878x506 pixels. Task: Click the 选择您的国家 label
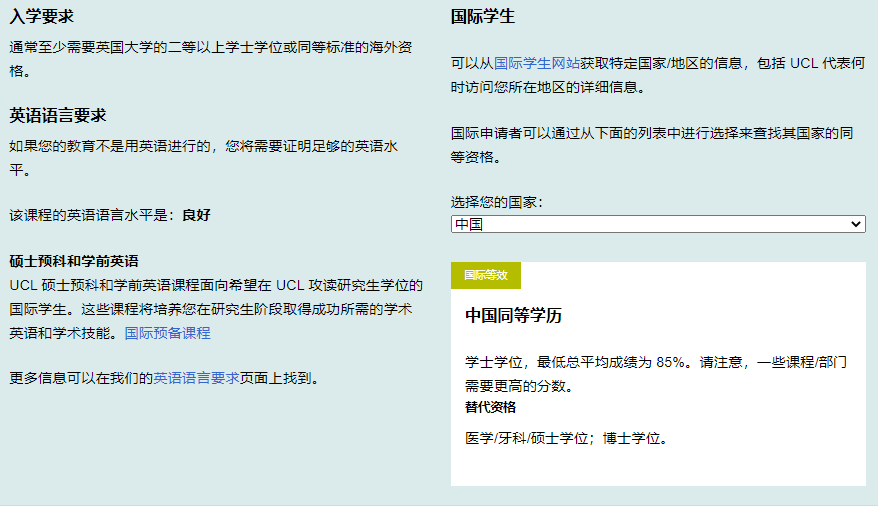point(497,202)
